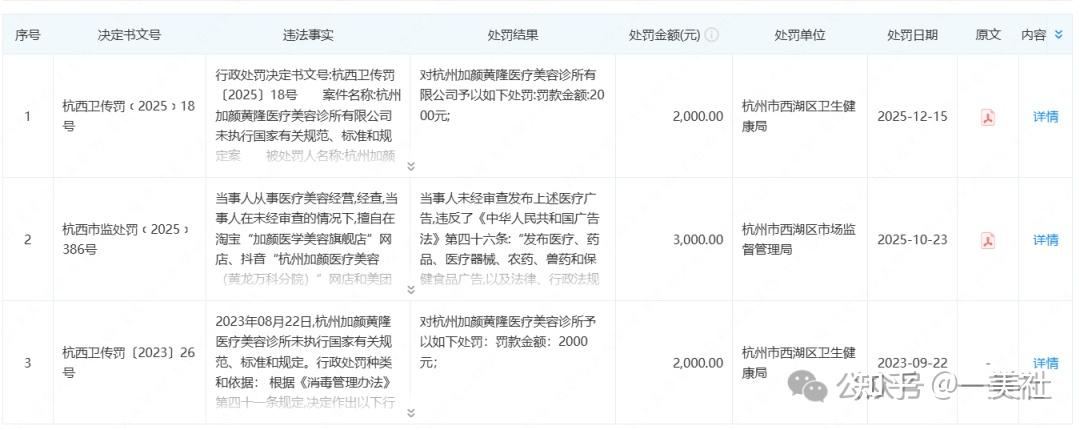The height and width of the screenshot is (430, 1080).
Task: Click 处罚单位 column header
Action: coord(800,35)
